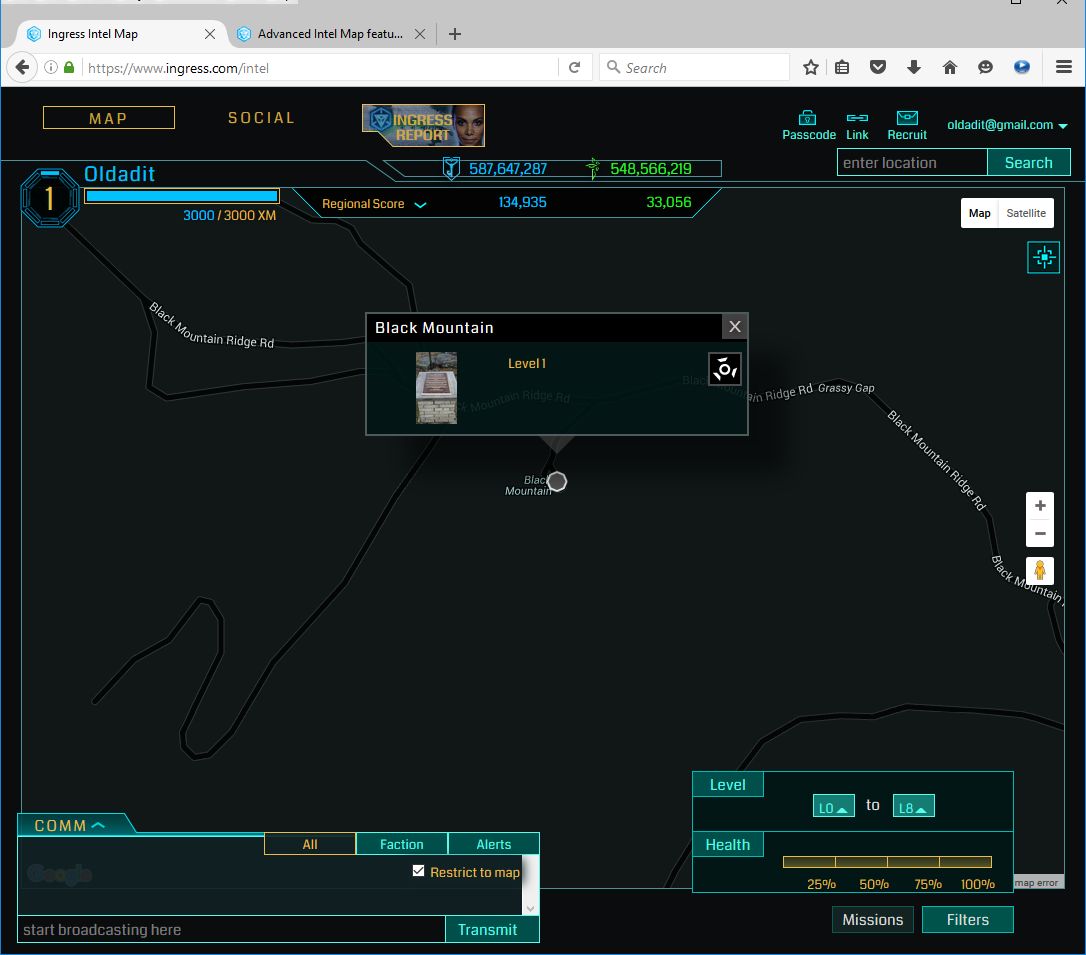Click the gray Black Mountain portal marker

click(557, 482)
